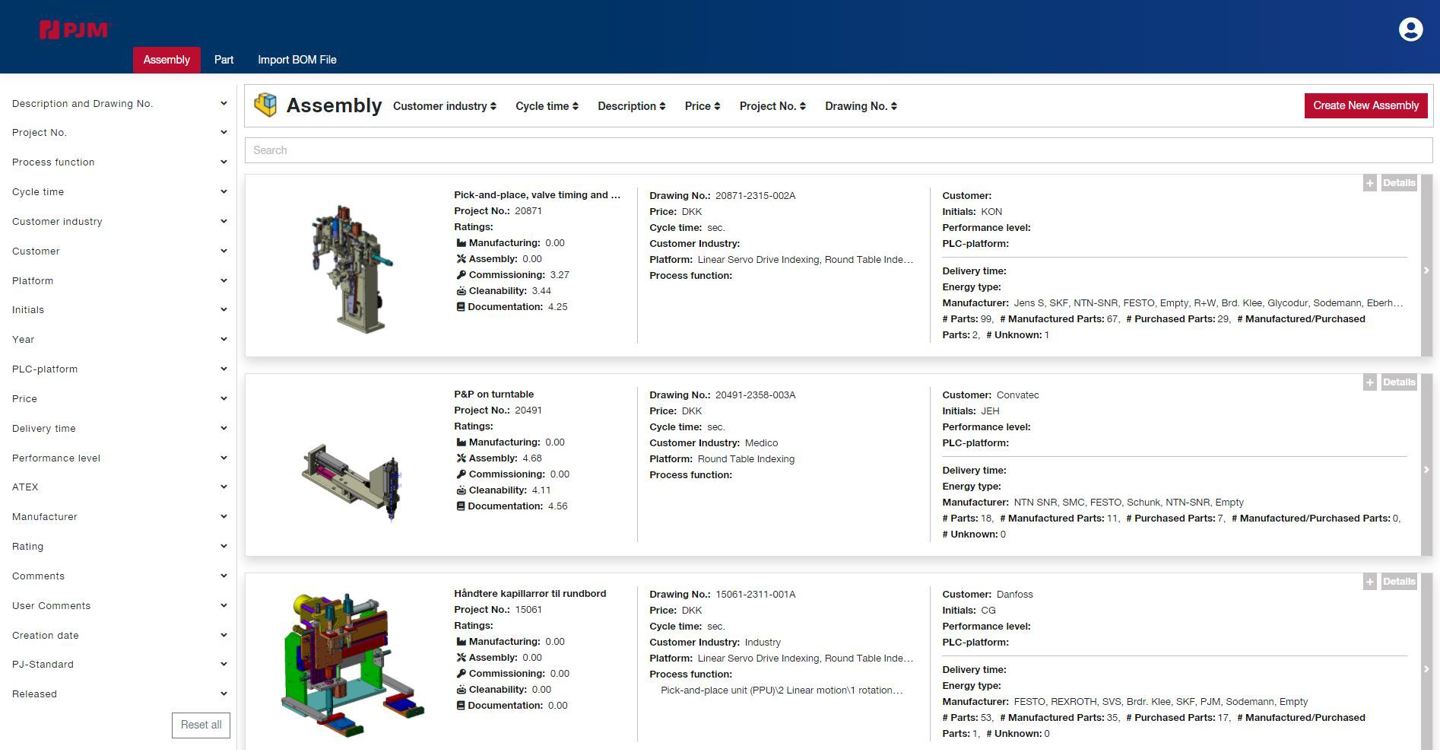Click right arrow on first assembly card
Image resolution: width=1440 pixels, height=750 pixels.
(1426, 270)
